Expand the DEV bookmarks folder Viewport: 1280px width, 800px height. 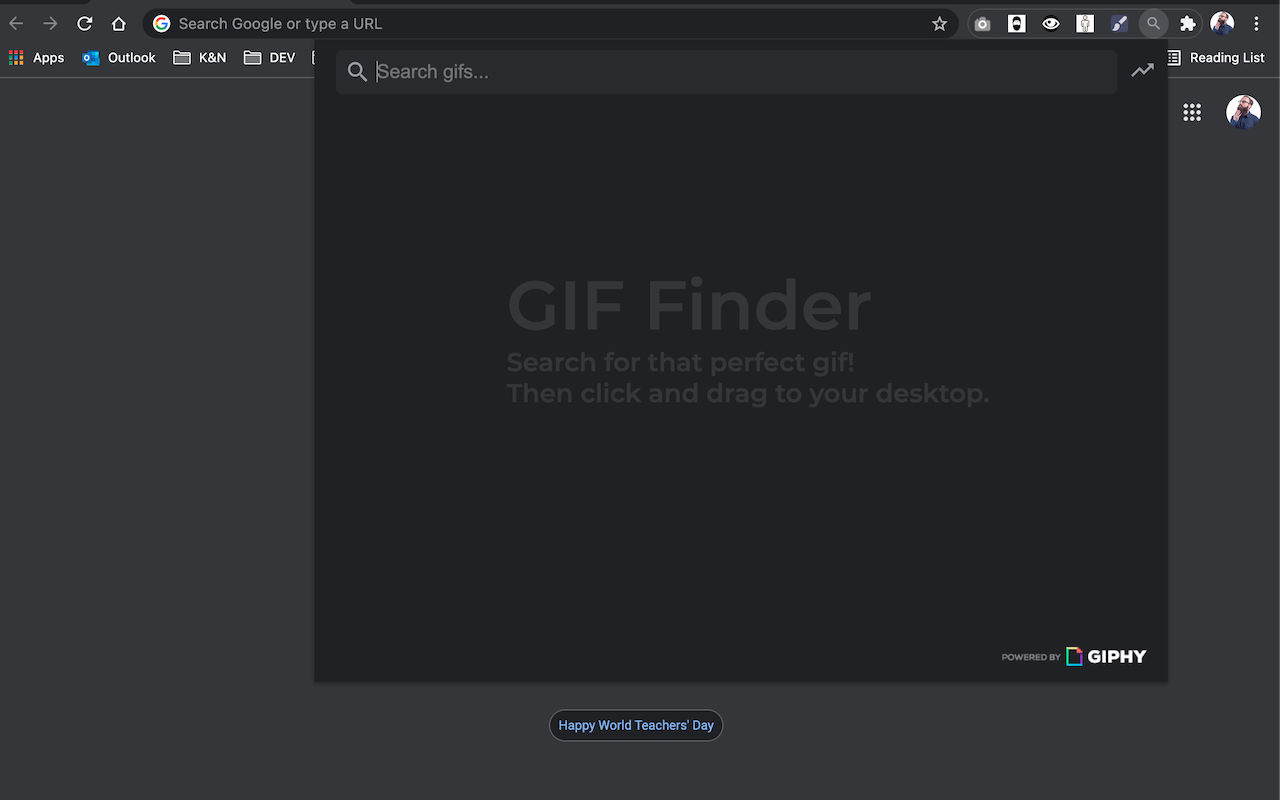[270, 58]
